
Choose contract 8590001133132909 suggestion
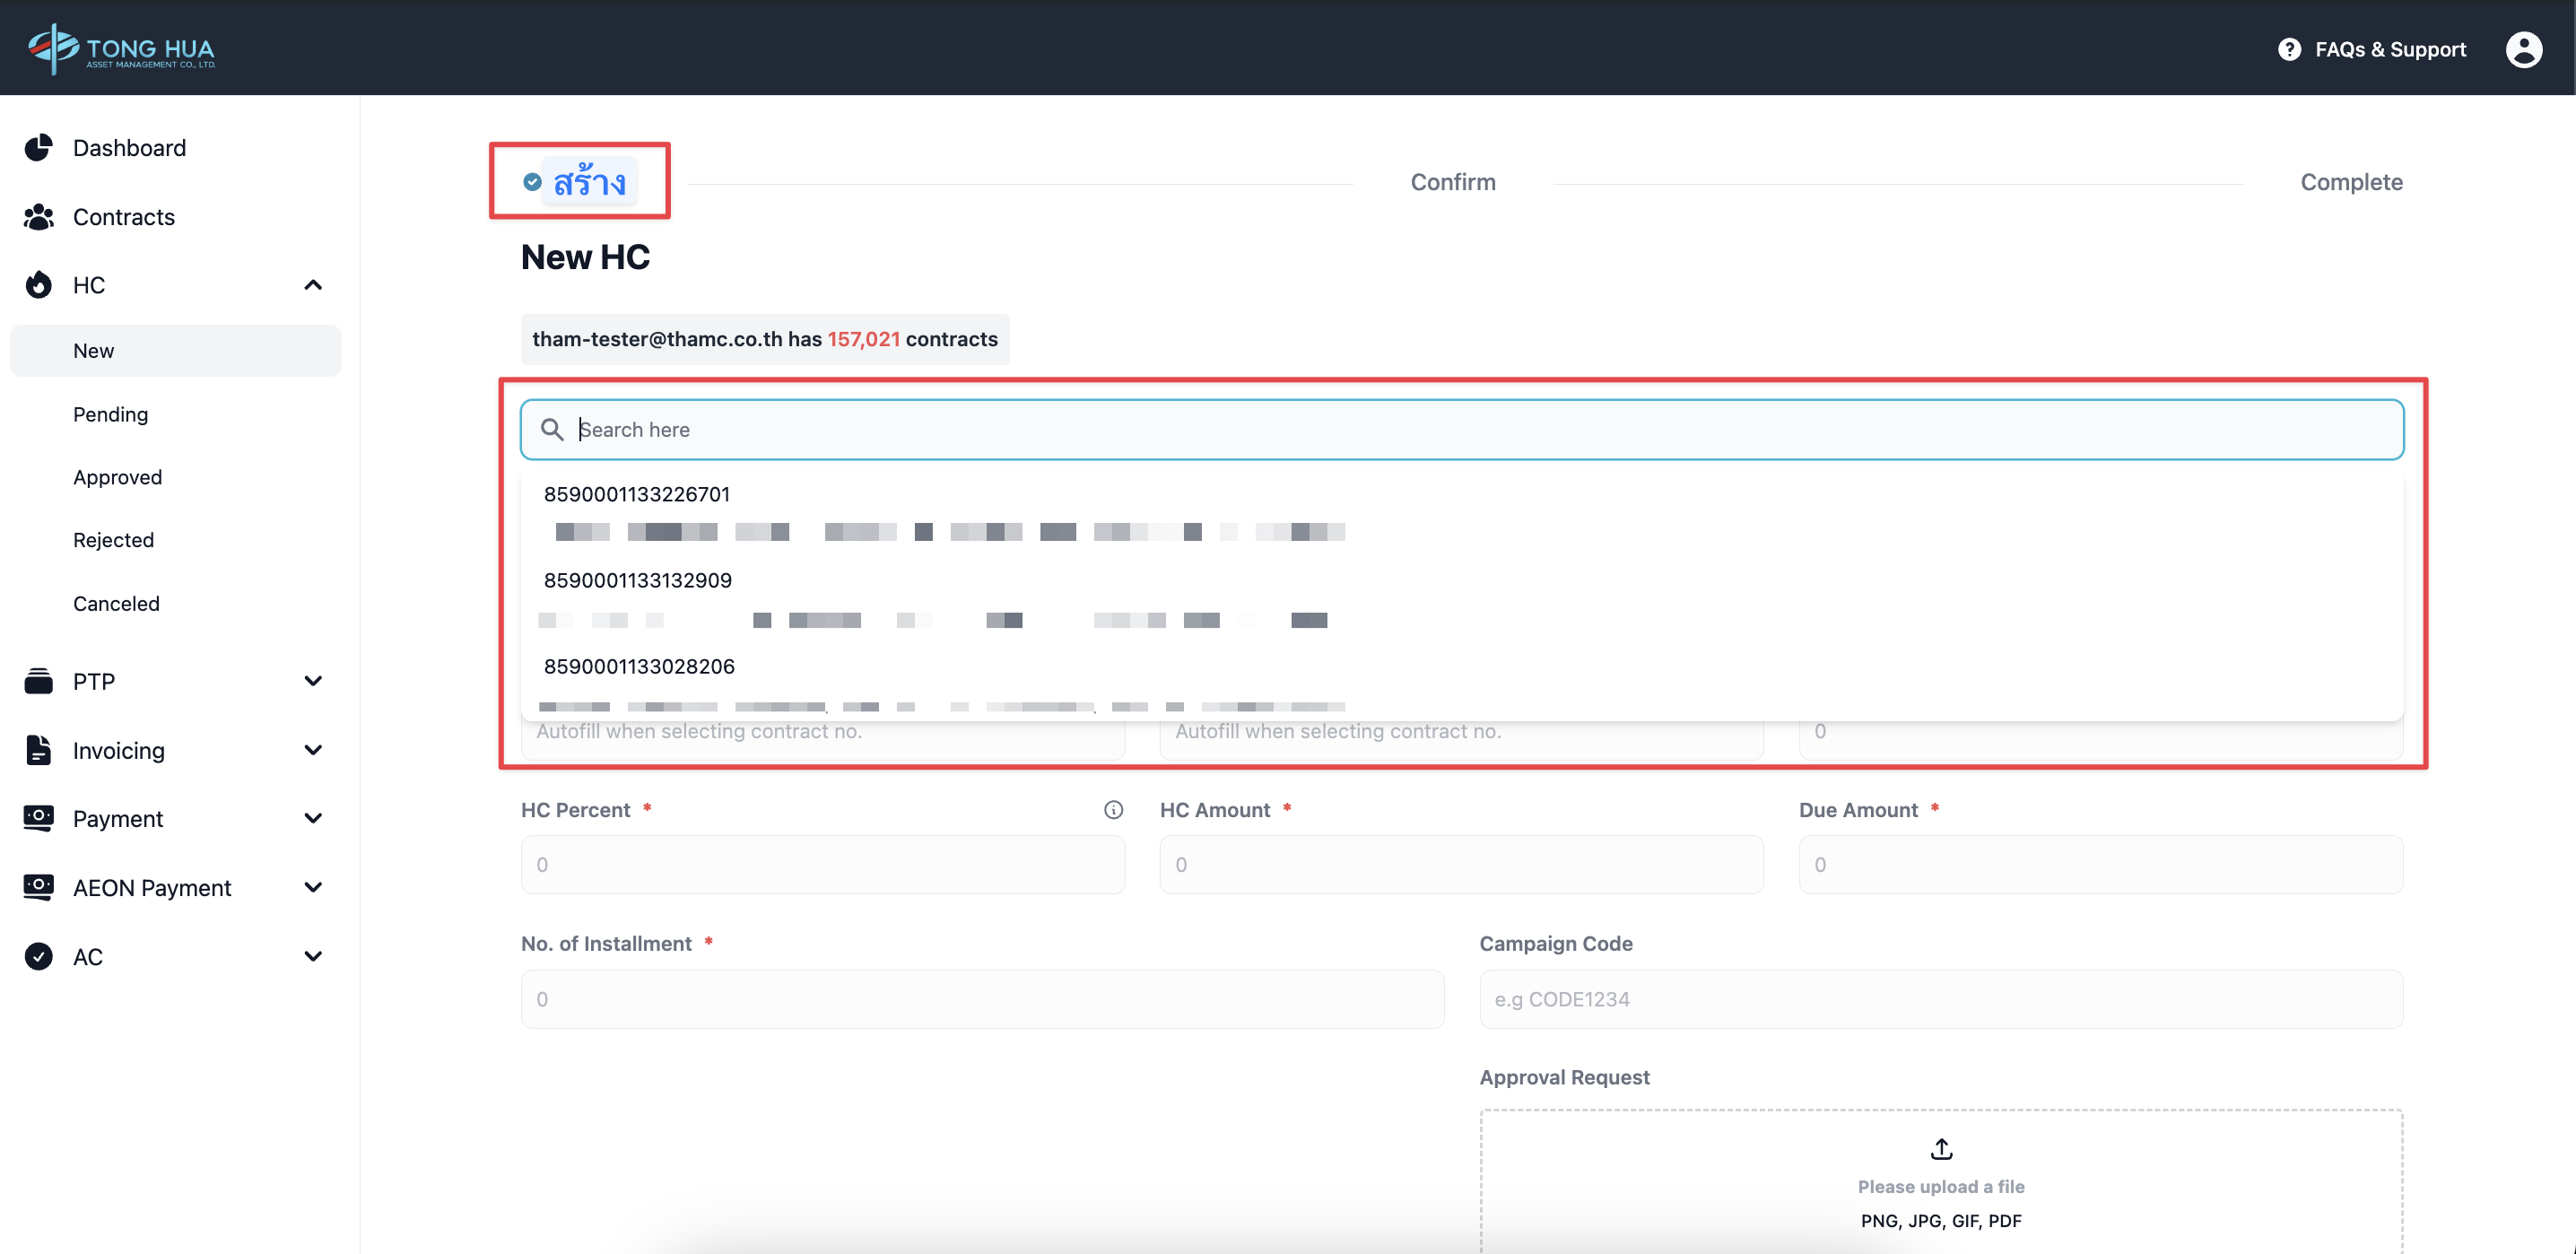pyautogui.click(x=638, y=580)
